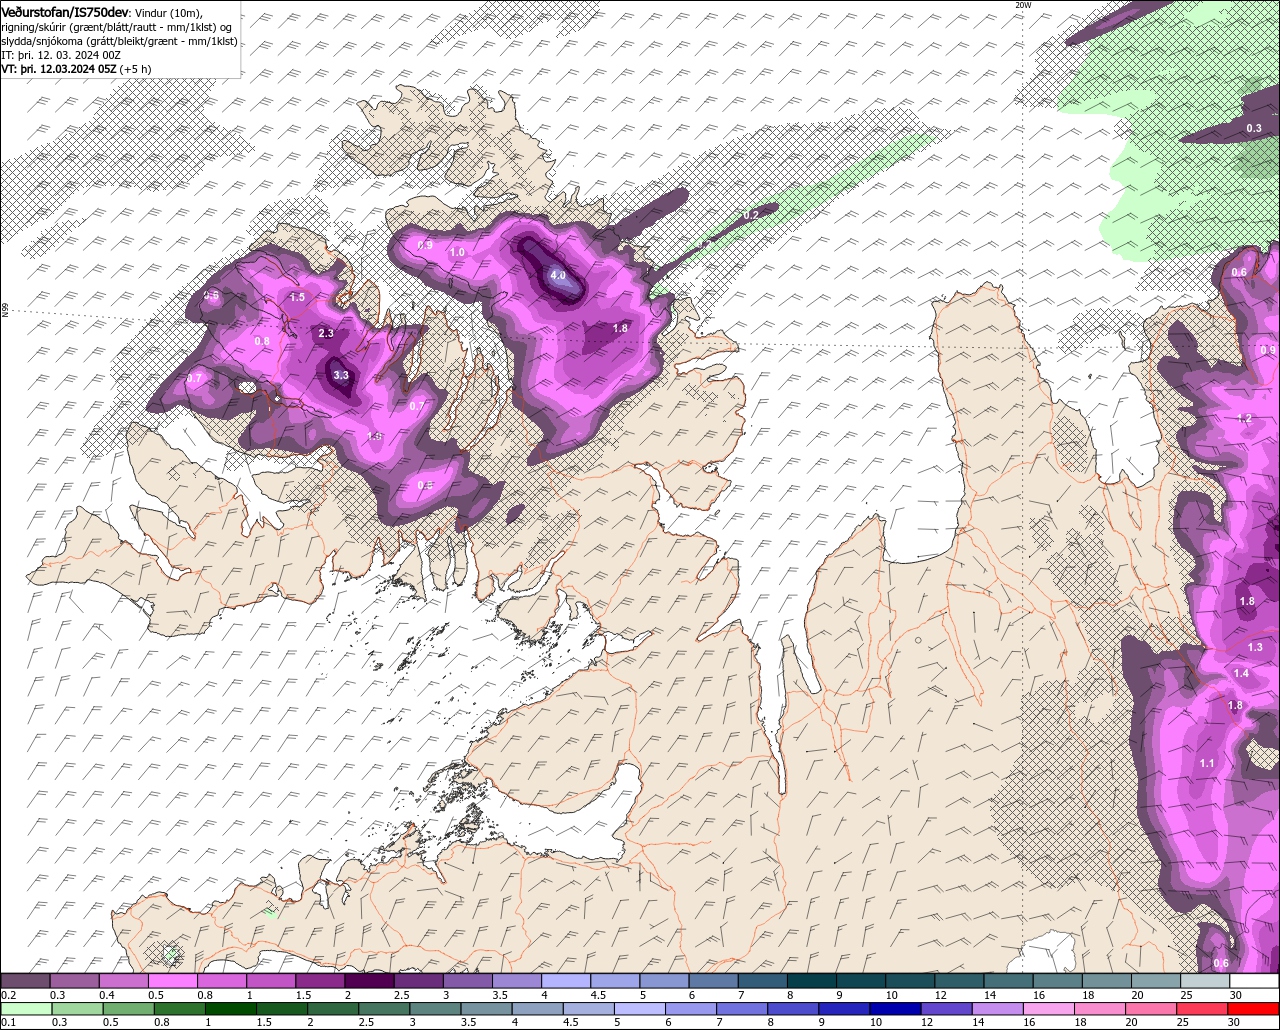Image resolution: width=1280 pixels, height=1030 pixels.
Task: Click the 1.2 value label on map
Action: click(x=1245, y=418)
